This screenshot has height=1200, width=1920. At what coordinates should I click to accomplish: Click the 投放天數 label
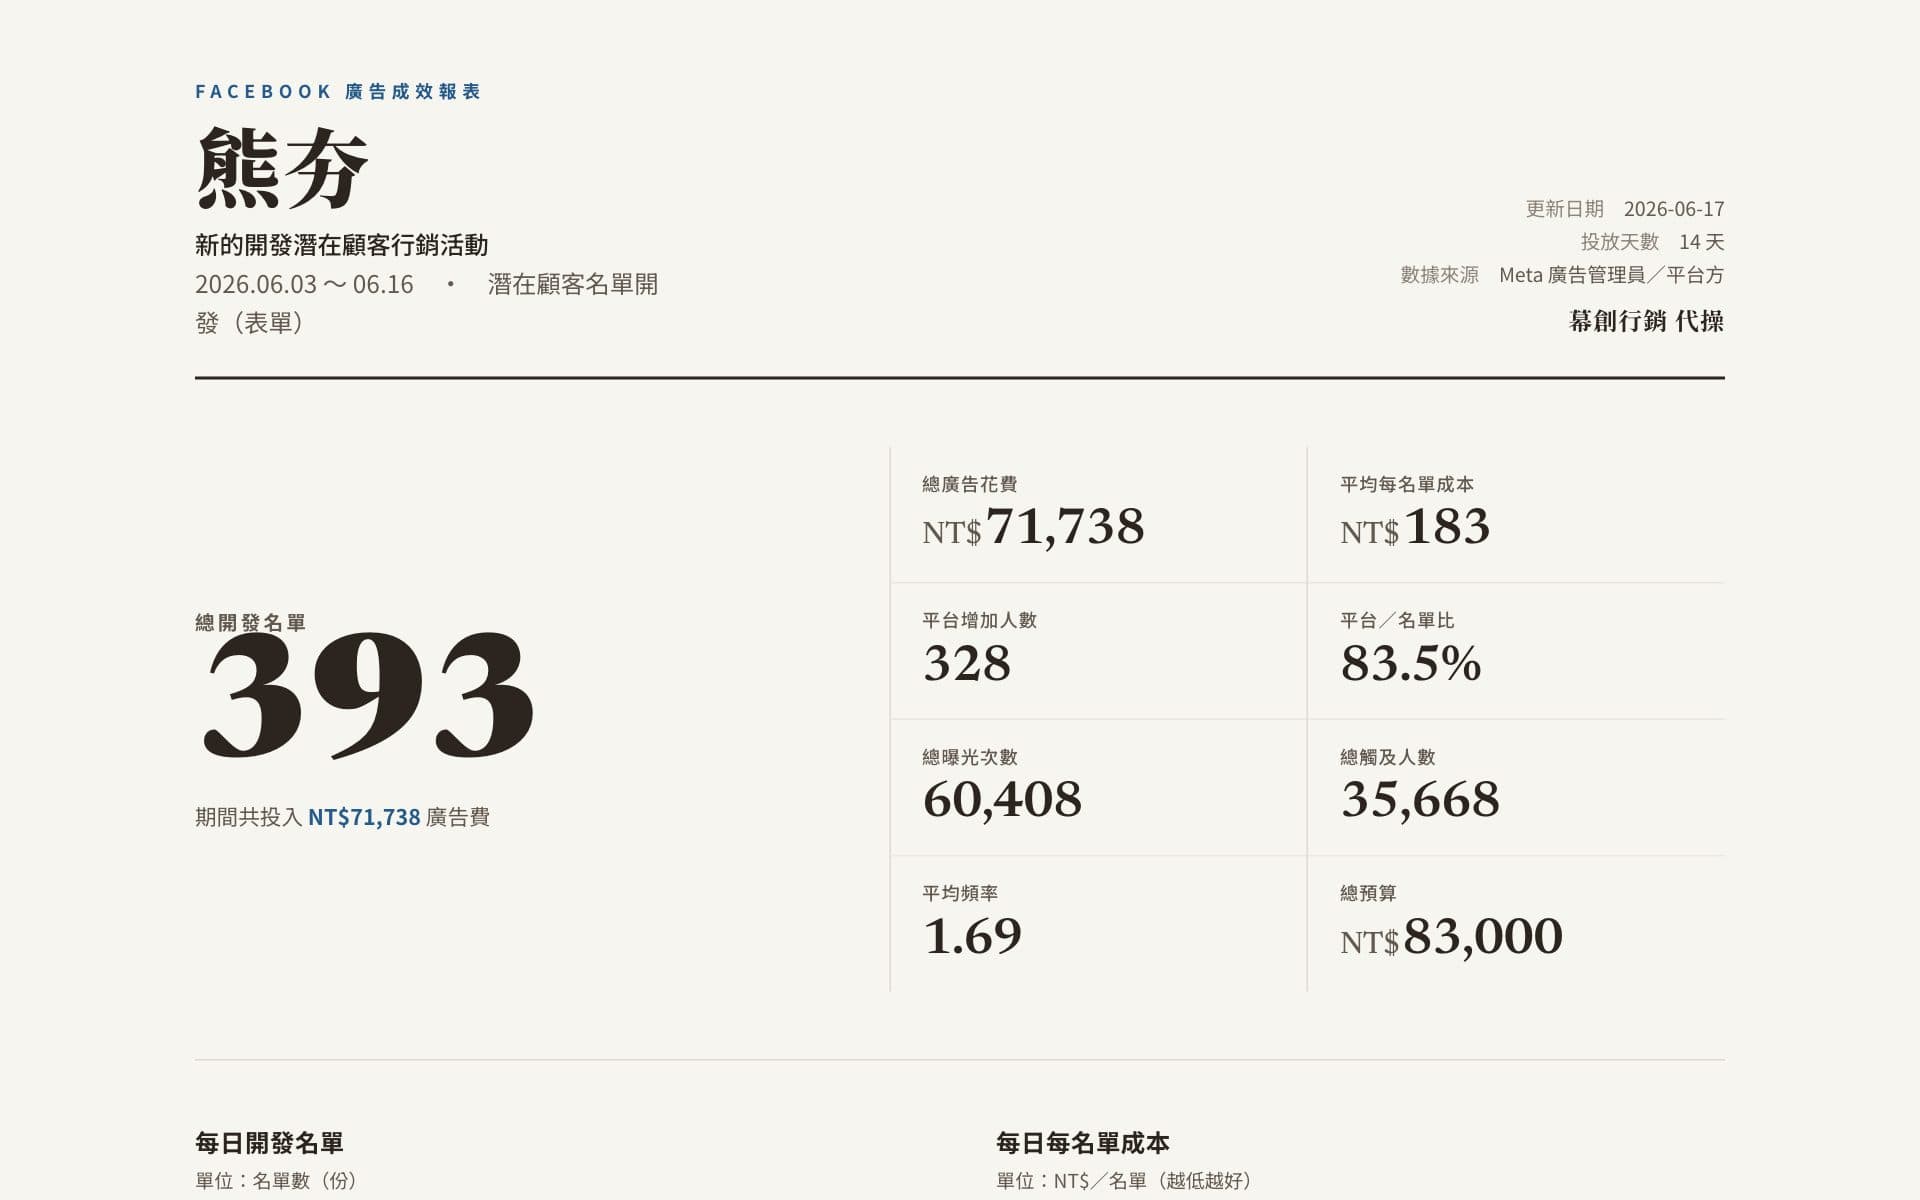tap(1619, 242)
